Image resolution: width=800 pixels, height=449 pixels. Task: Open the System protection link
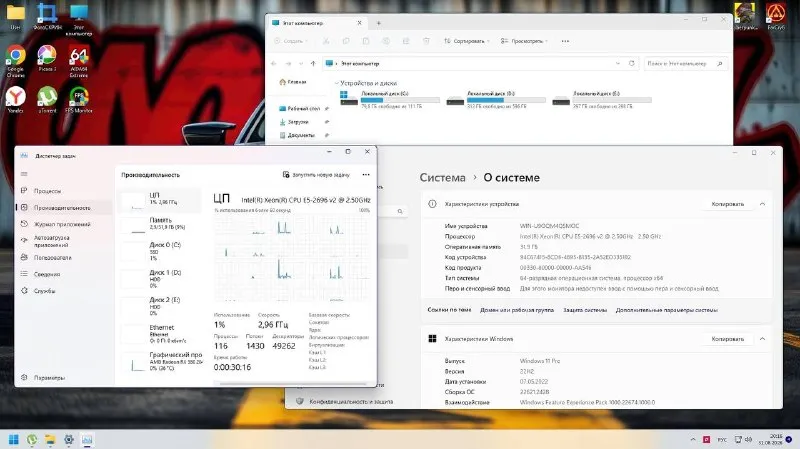click(x=585, y=310)
